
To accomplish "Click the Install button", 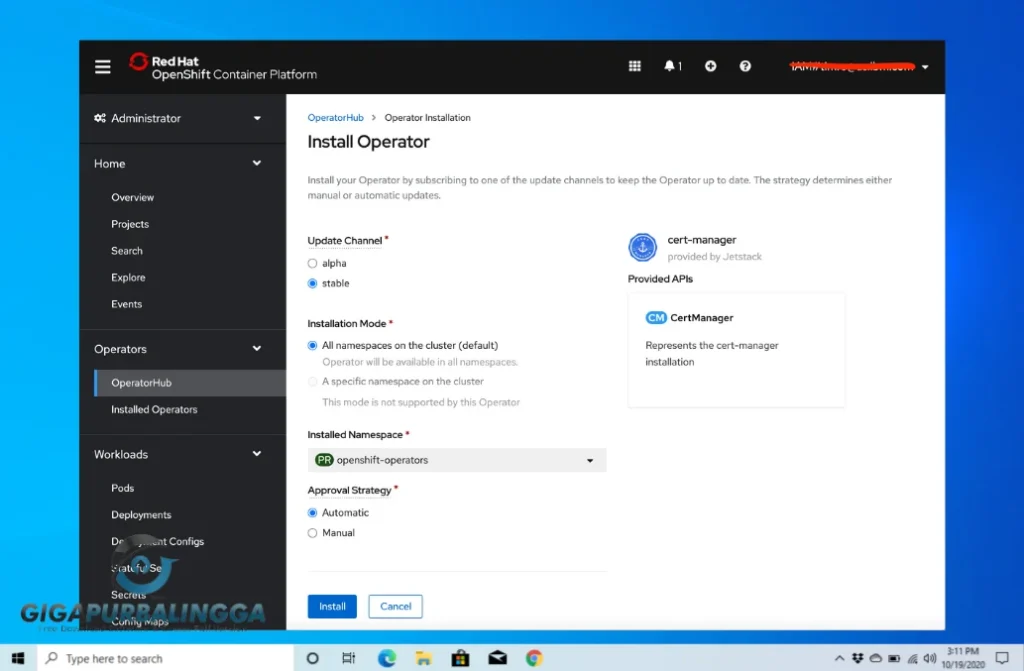I will click(331, 606).
